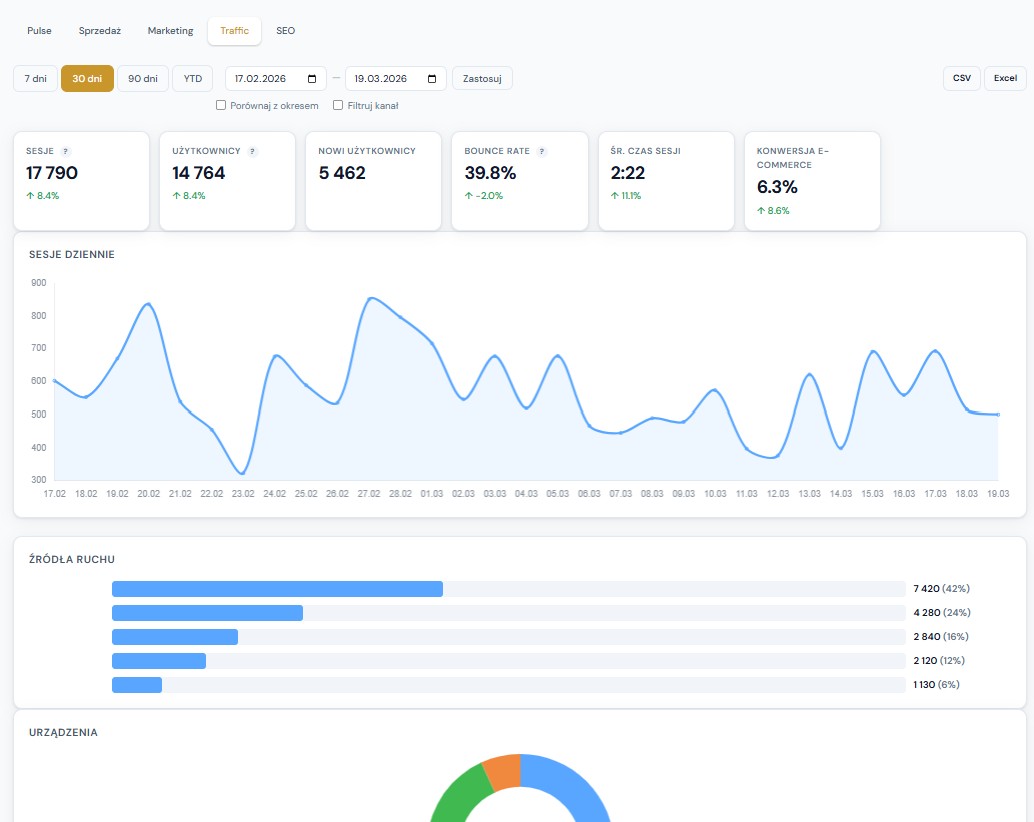Select the 7 dni time range
This screenshot has height=822, width=1034.
pyautogui.click(x=35, y=78)
